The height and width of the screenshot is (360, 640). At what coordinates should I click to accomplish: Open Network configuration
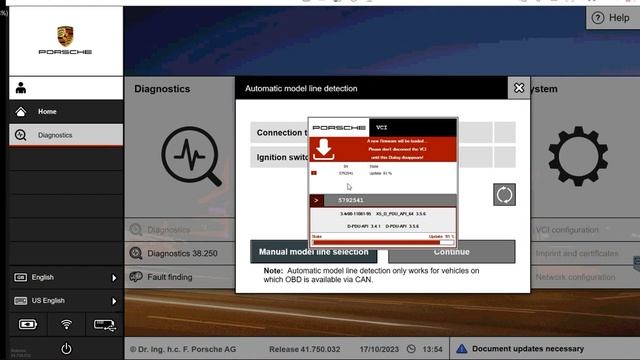click(x=575, y=277)
